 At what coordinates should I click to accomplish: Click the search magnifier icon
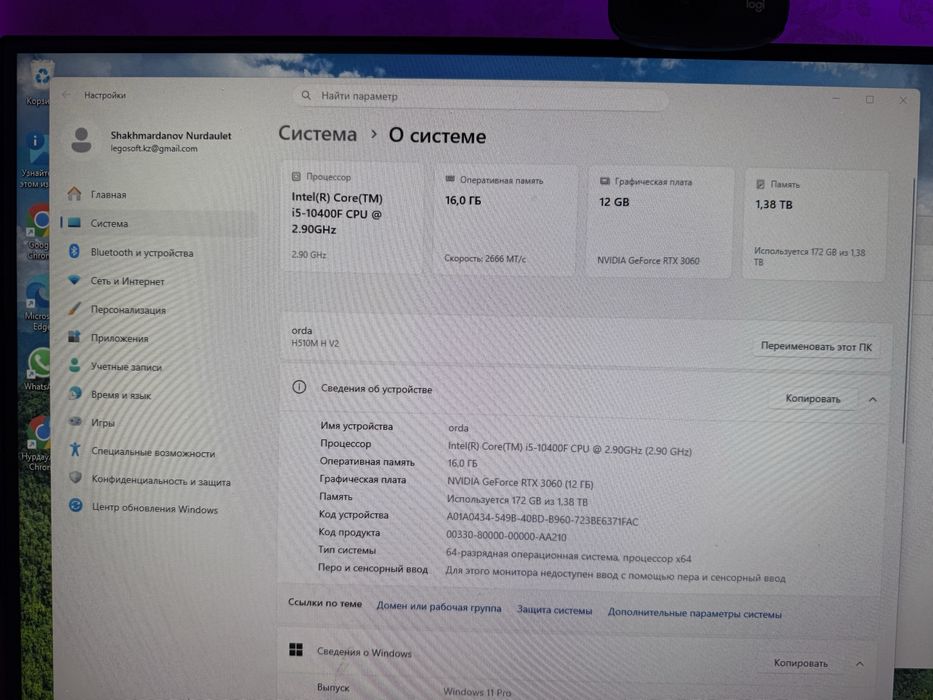(x=306, y=95)
